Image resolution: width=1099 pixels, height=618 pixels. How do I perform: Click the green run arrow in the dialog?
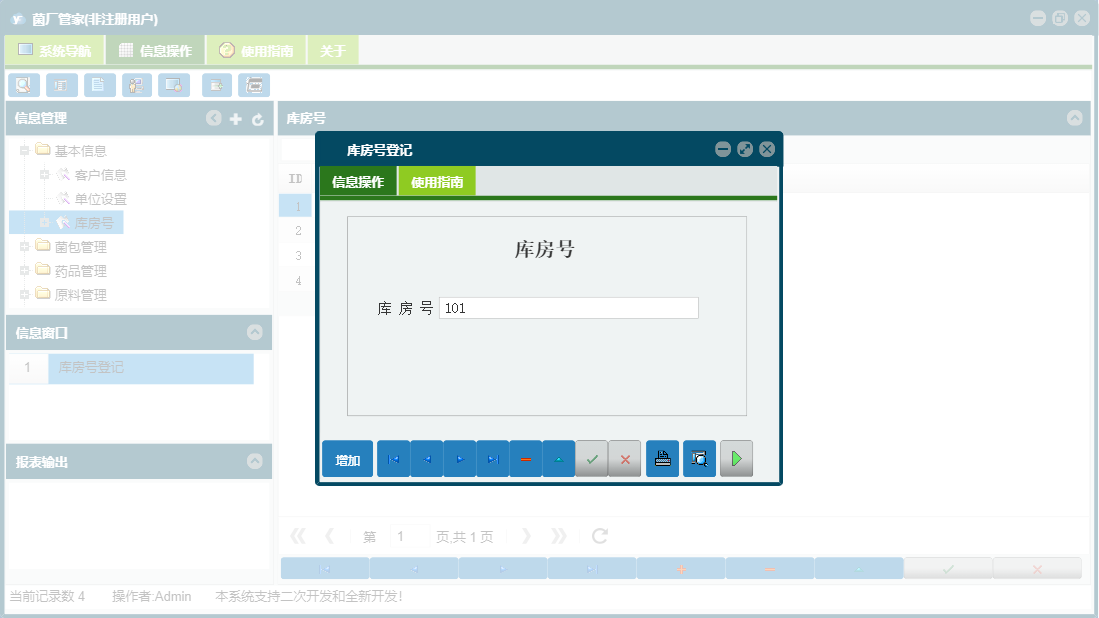736,458
